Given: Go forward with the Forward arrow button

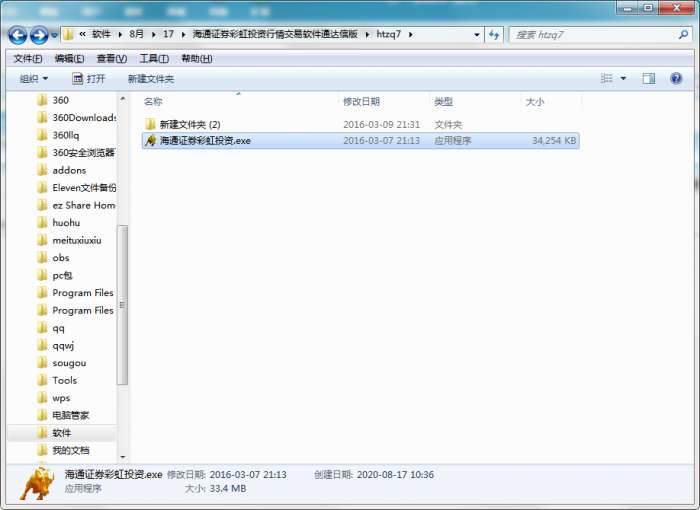Looking at the screenshot, I should 39,35.
